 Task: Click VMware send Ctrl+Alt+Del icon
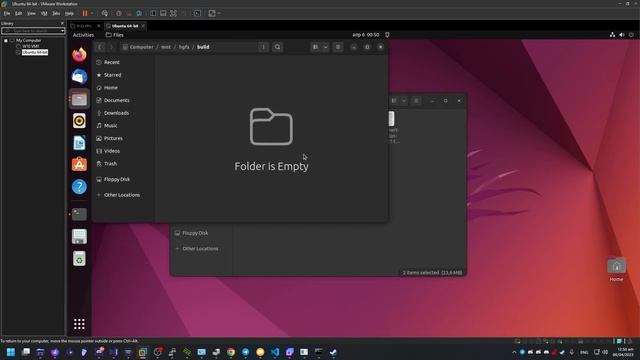105,13
